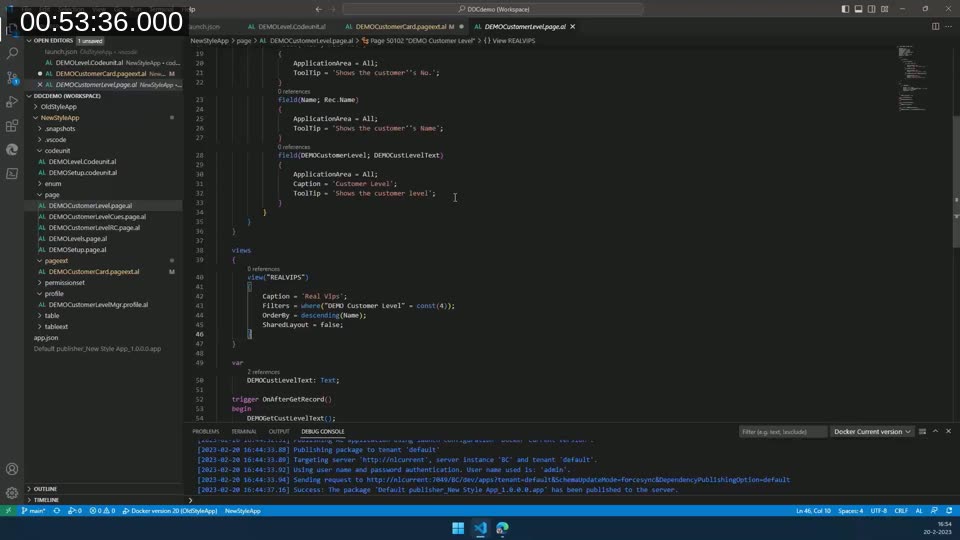Toggle secondary side bar visibility

coord(871,9)
